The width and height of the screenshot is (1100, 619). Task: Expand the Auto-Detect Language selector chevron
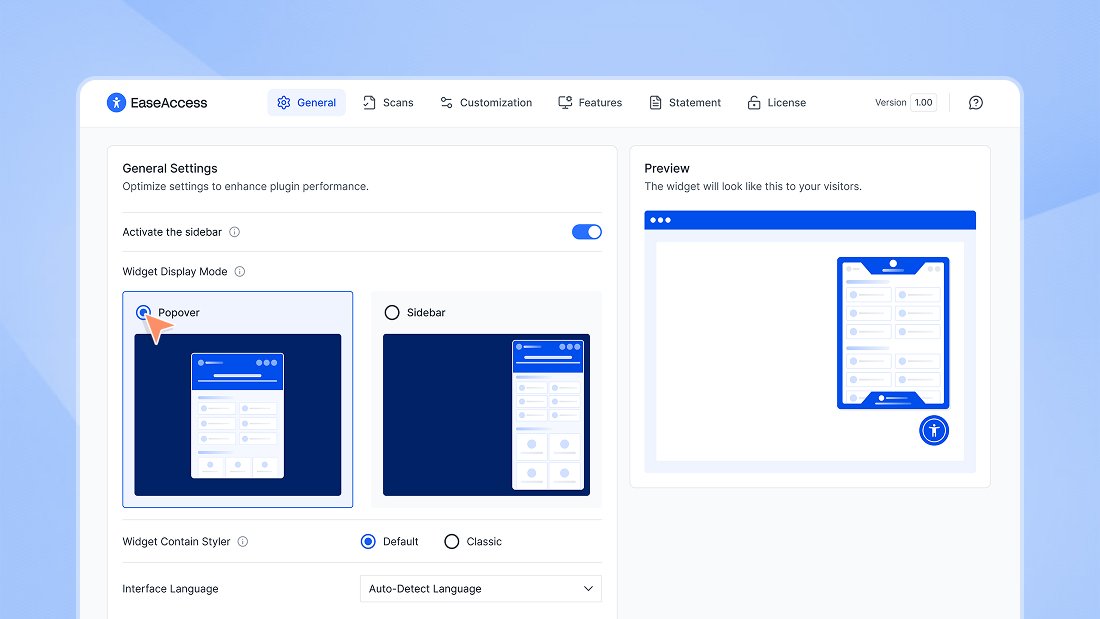click(x=590, y=588)
